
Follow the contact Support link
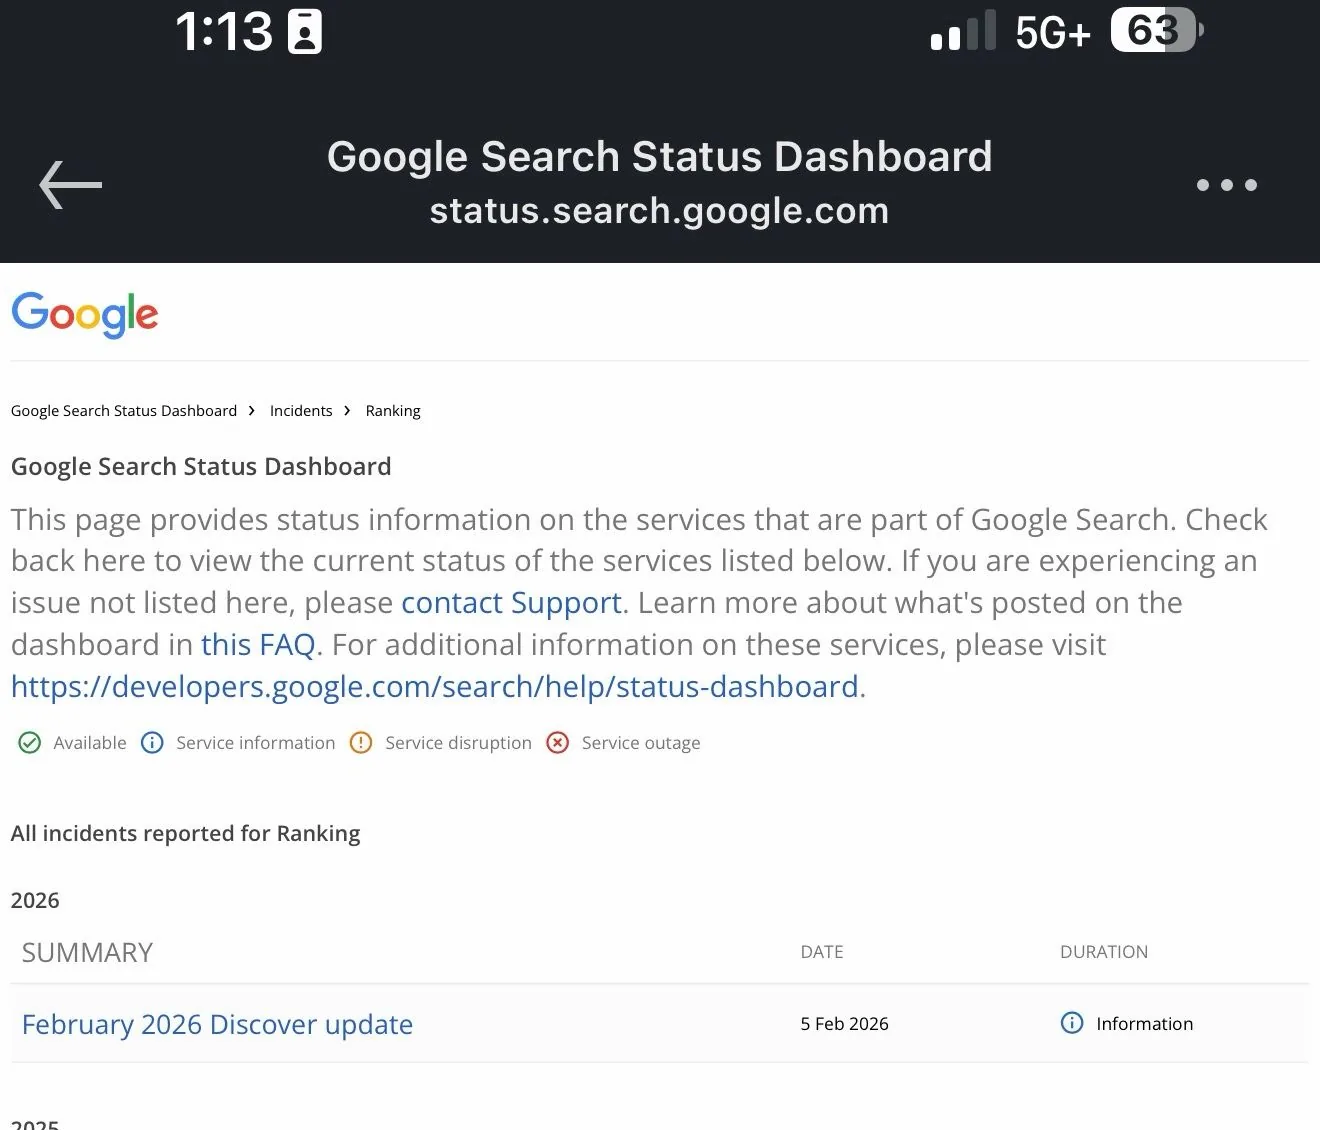tap(511, 603)
